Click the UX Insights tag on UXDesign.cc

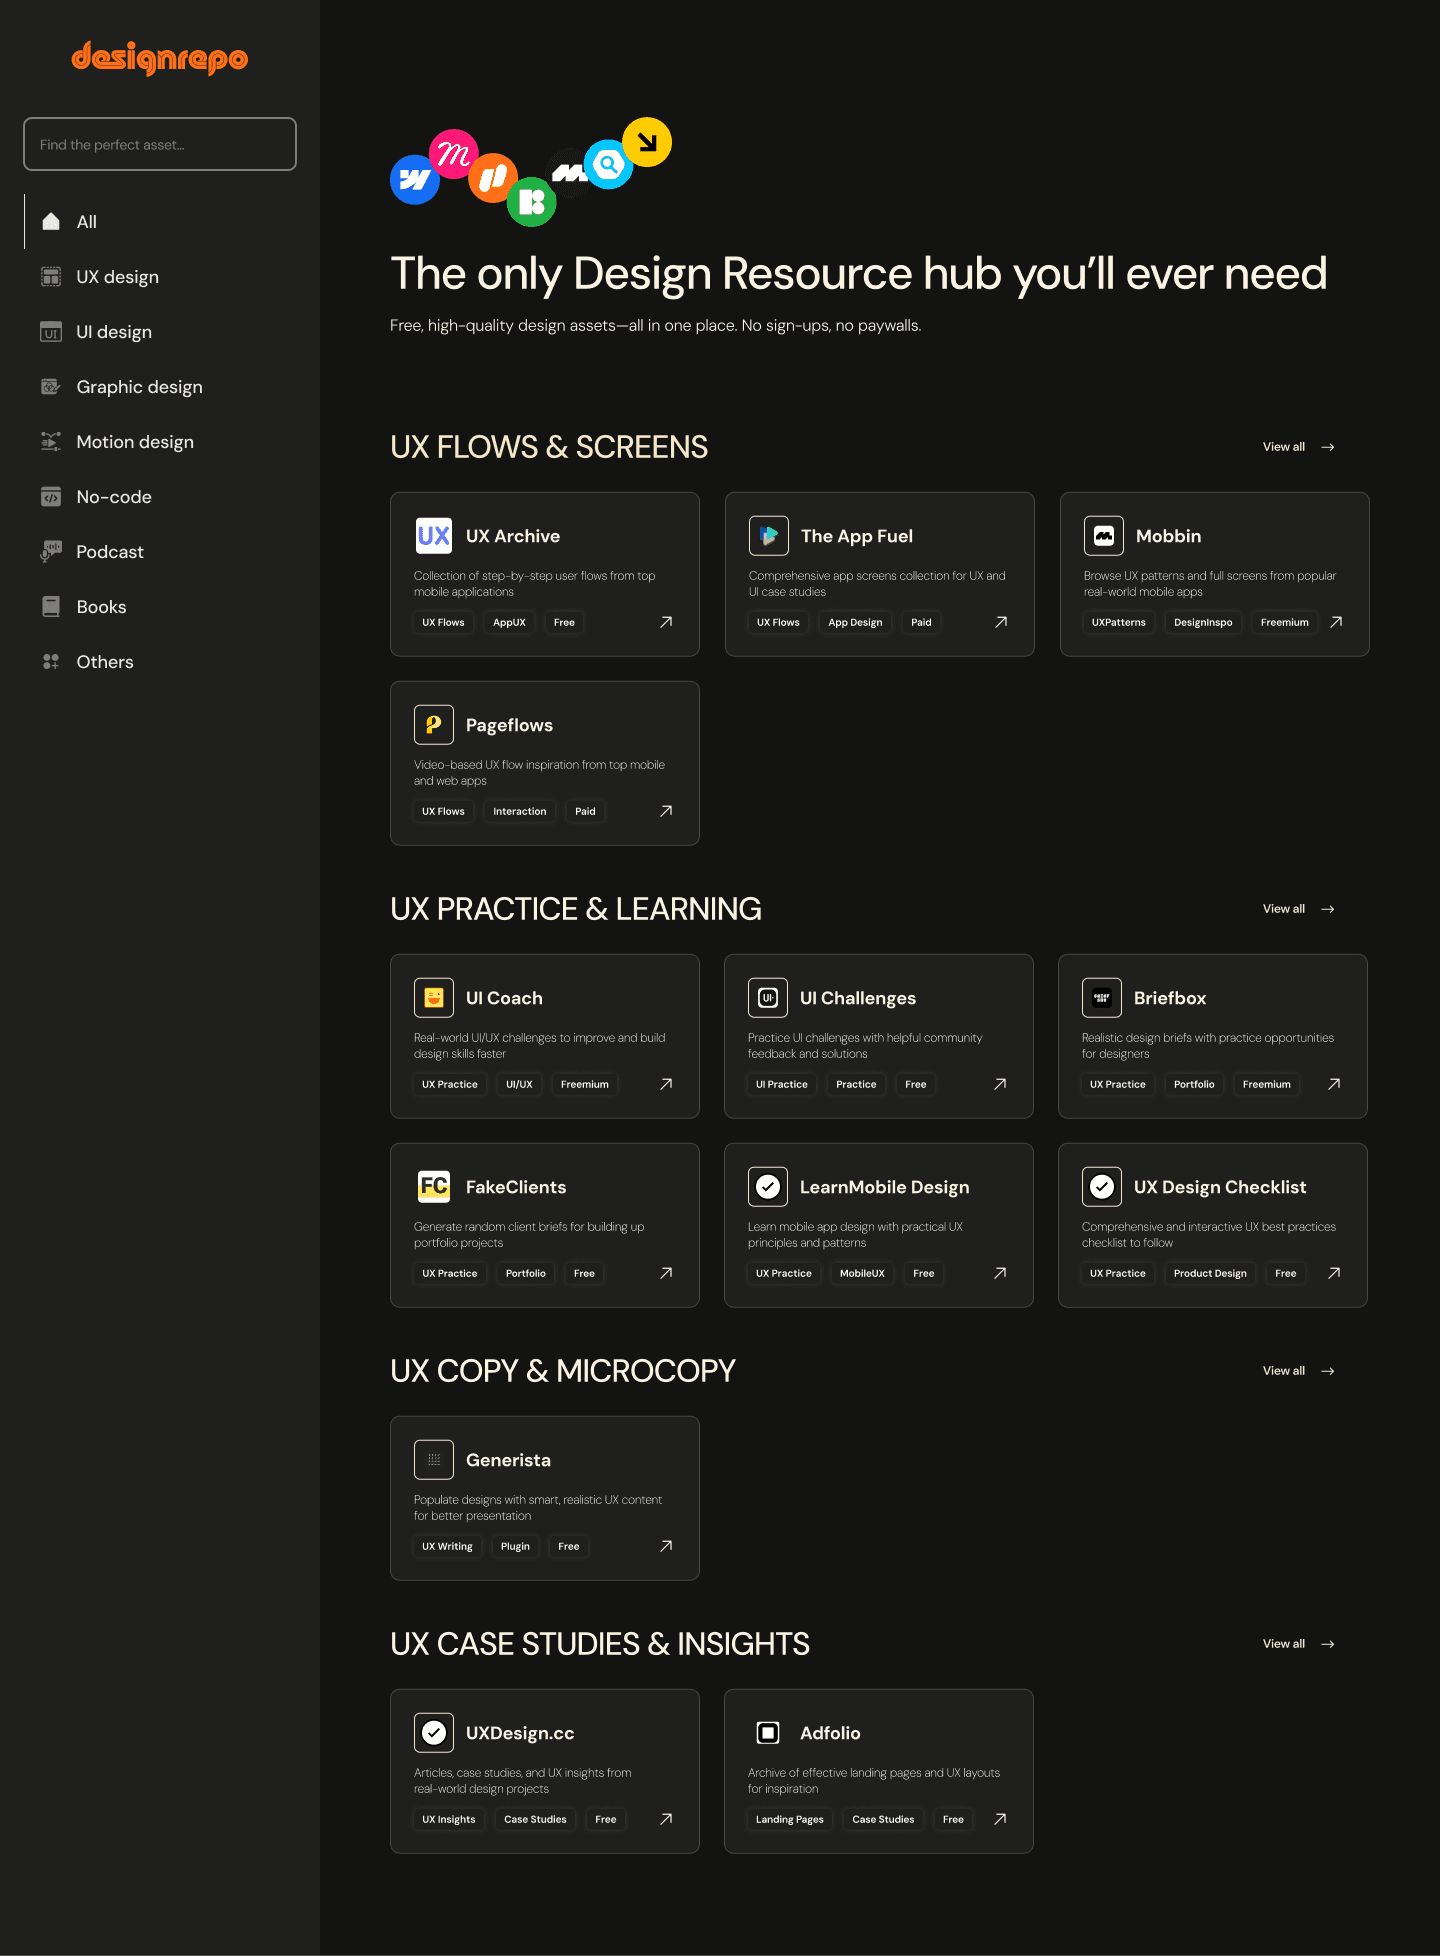[x=449, y=1819]
